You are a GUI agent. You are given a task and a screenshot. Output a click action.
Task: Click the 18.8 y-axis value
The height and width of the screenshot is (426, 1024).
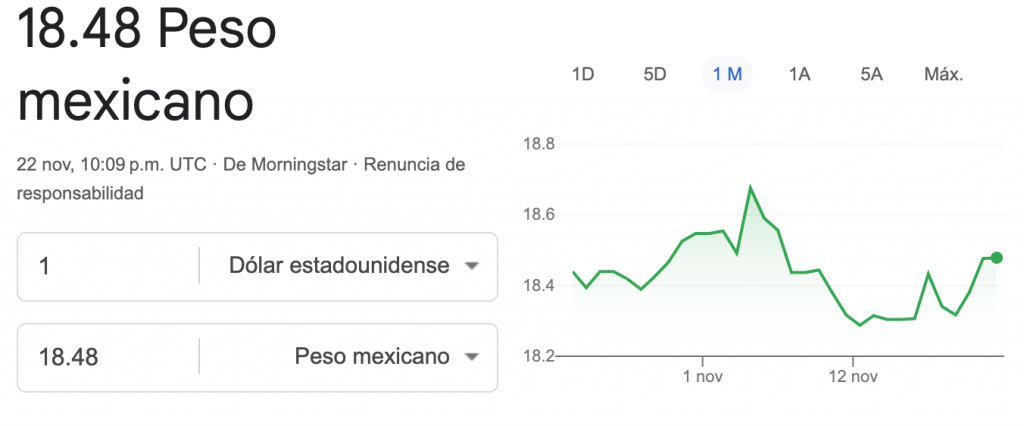coord(539,144)
